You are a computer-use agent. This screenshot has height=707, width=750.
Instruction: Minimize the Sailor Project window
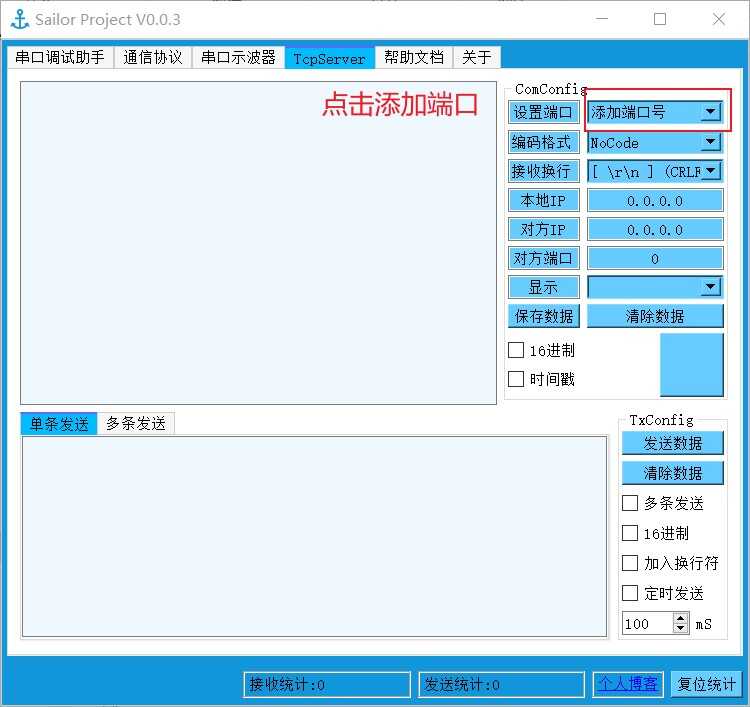coord(602,19)
